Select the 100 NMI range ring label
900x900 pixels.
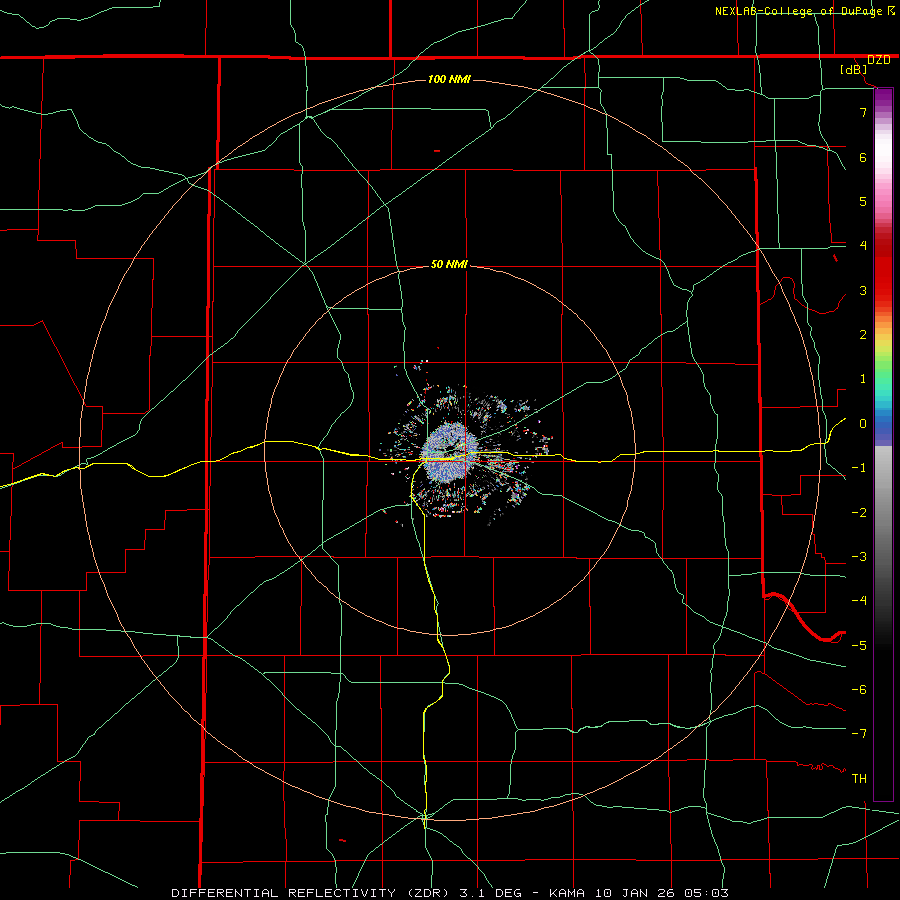coord(449,79)
